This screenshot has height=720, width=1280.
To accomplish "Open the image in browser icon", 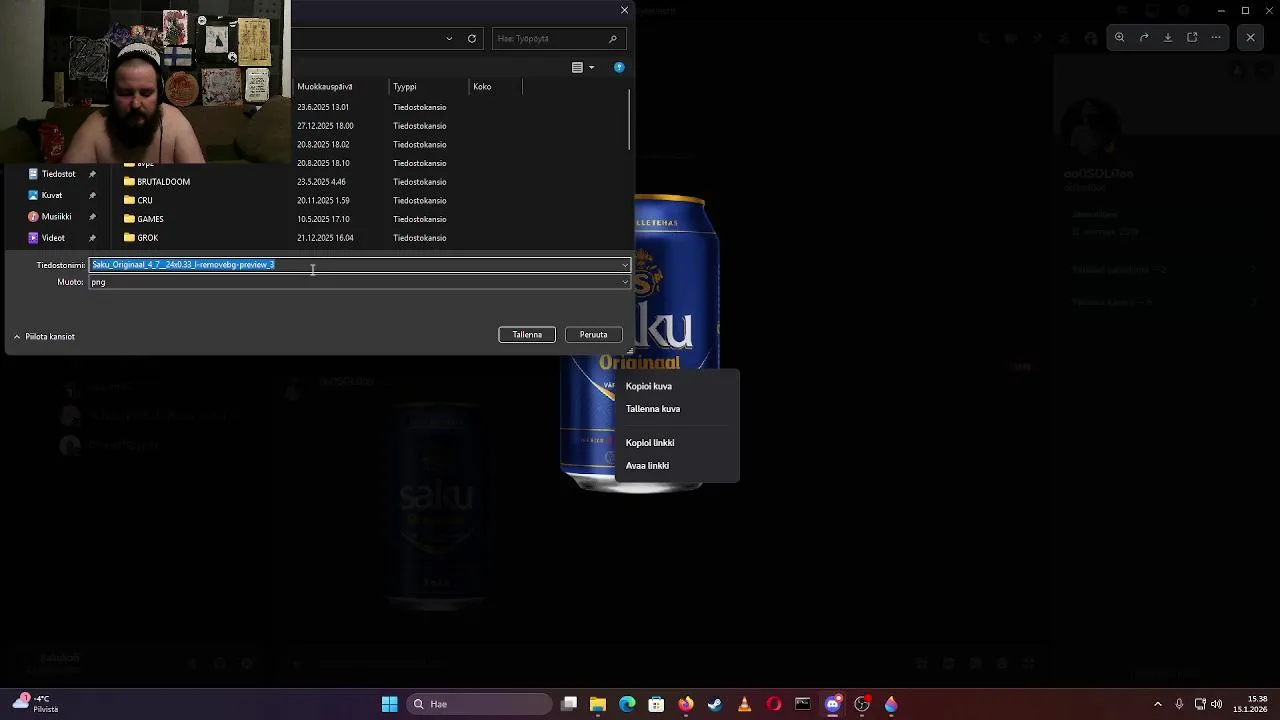I will [x=1192, y=38].
